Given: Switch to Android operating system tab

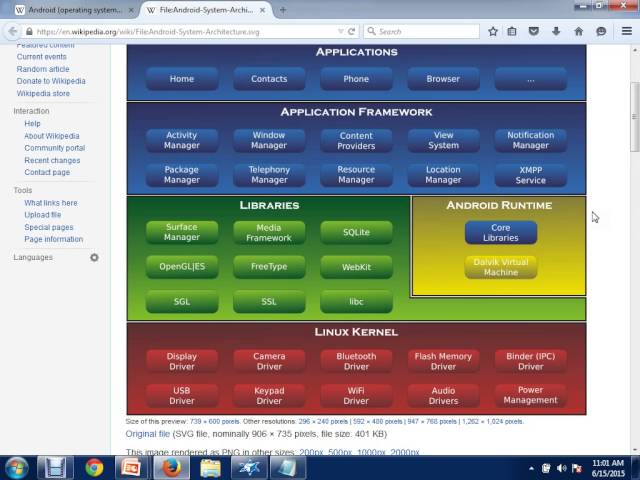Looking at the screenshot, I should (75, 10).
